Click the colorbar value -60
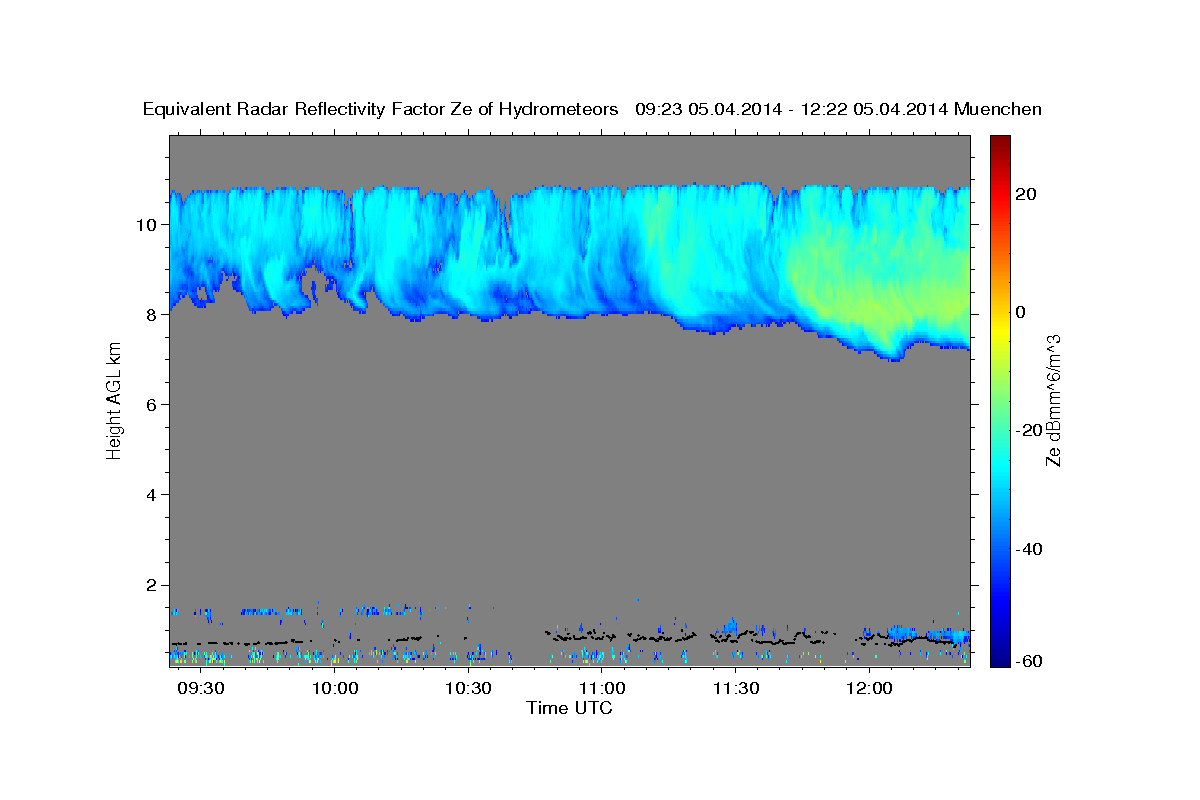1200x800 pixels. pos(1030,660)
